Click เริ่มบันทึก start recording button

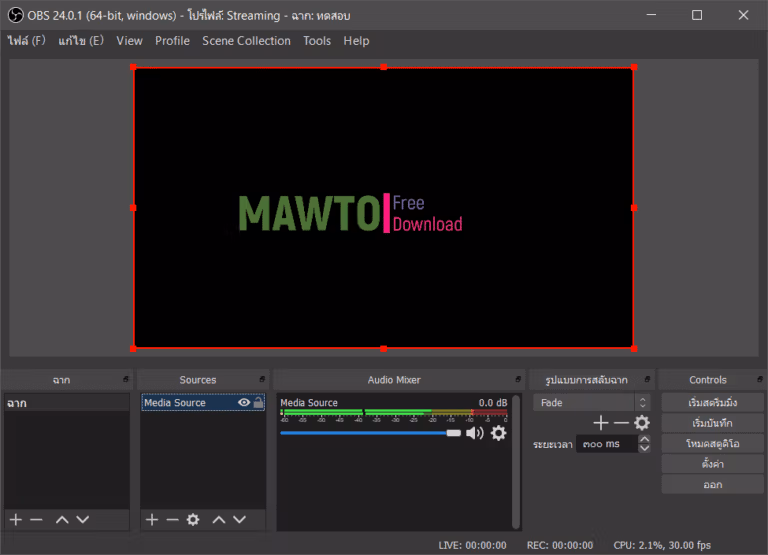click(712, 423)
